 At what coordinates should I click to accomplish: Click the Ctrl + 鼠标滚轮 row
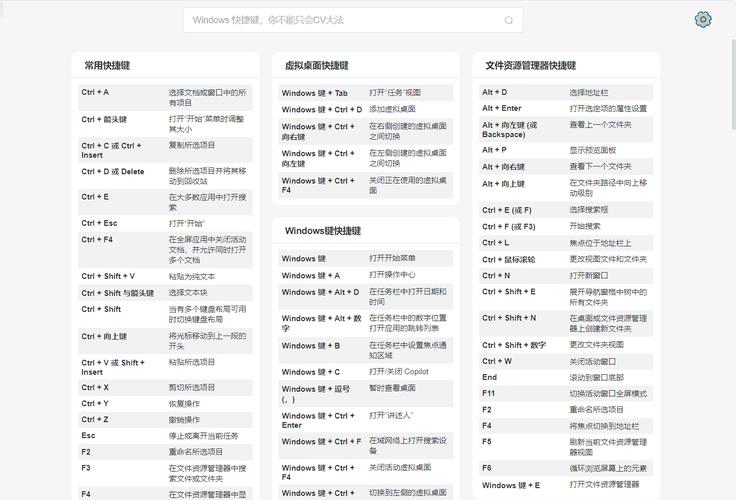[566, 259]
